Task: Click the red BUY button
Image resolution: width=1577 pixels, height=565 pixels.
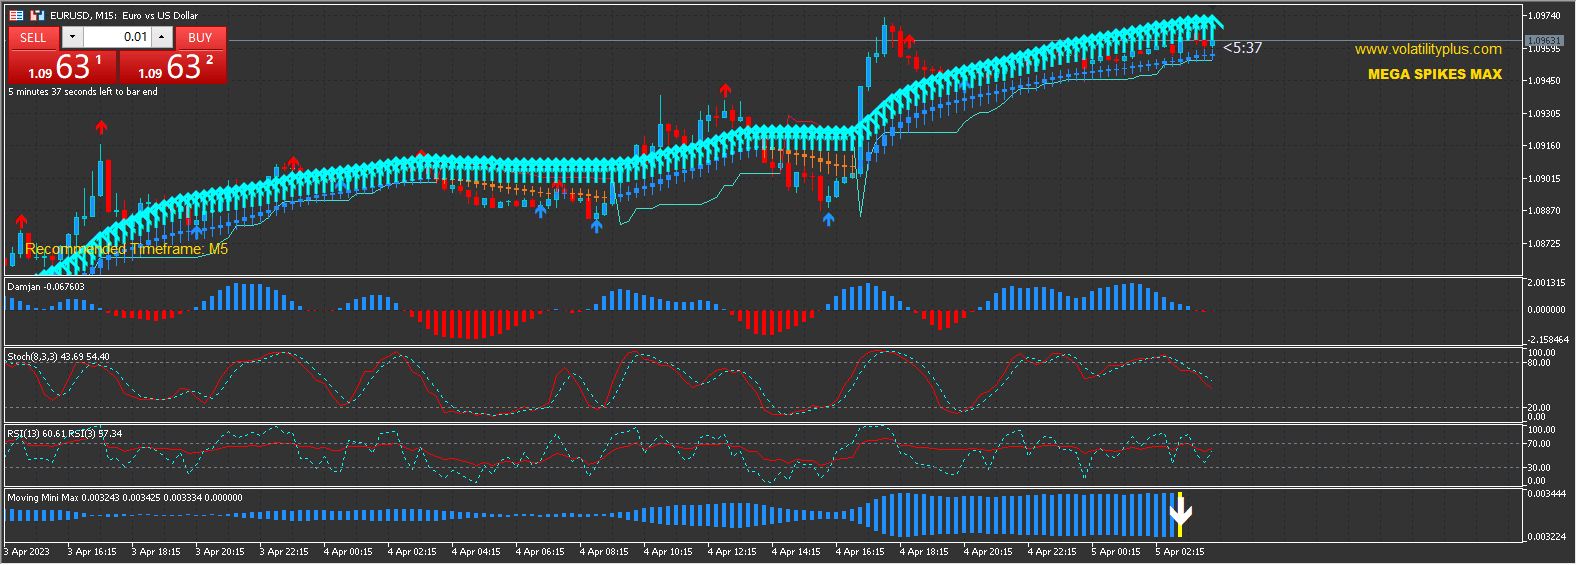Action: coord(200,38)
